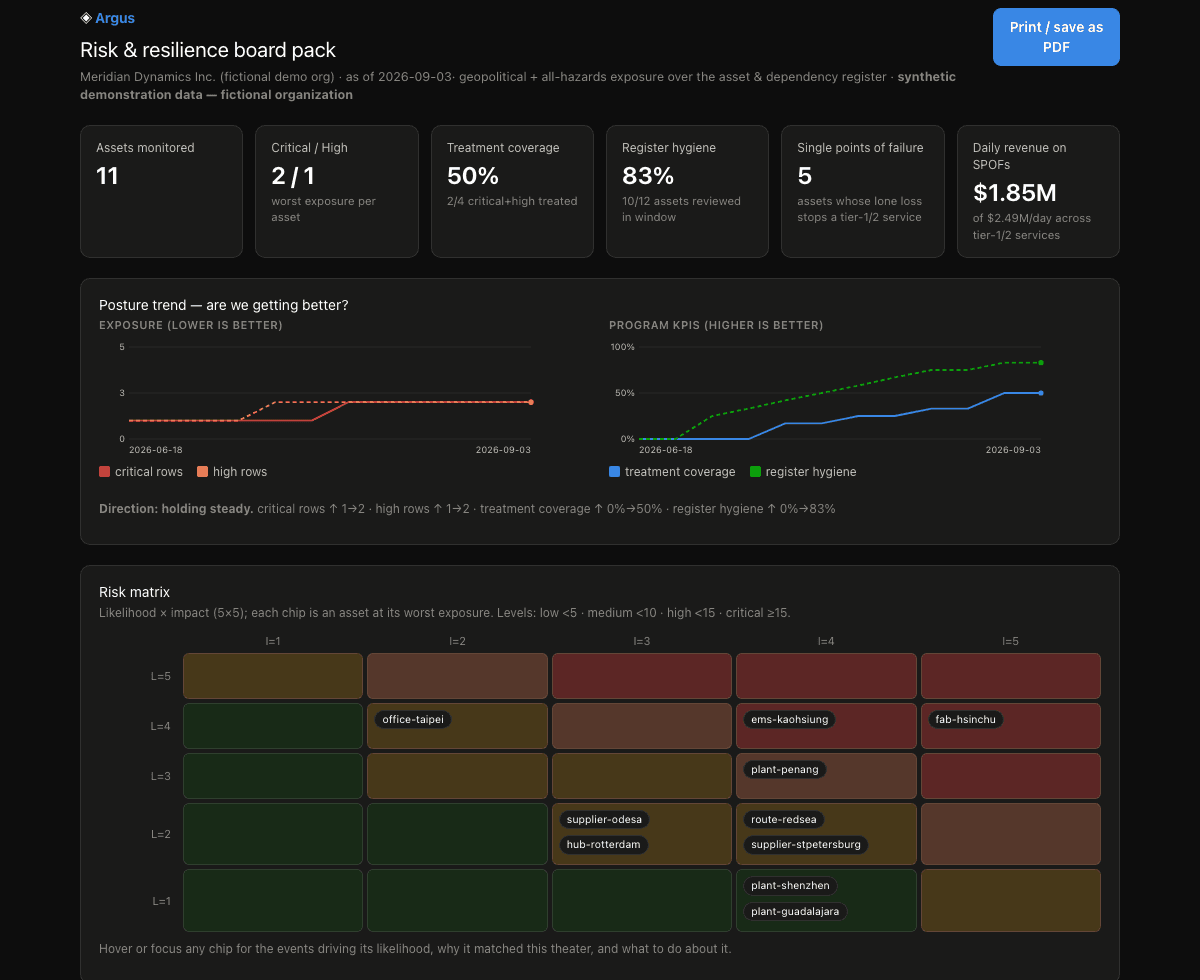The height and width of the screenshot is (980, 1200).
Task: Click the treatment coverage line end-point
Action: point(1041,393)
